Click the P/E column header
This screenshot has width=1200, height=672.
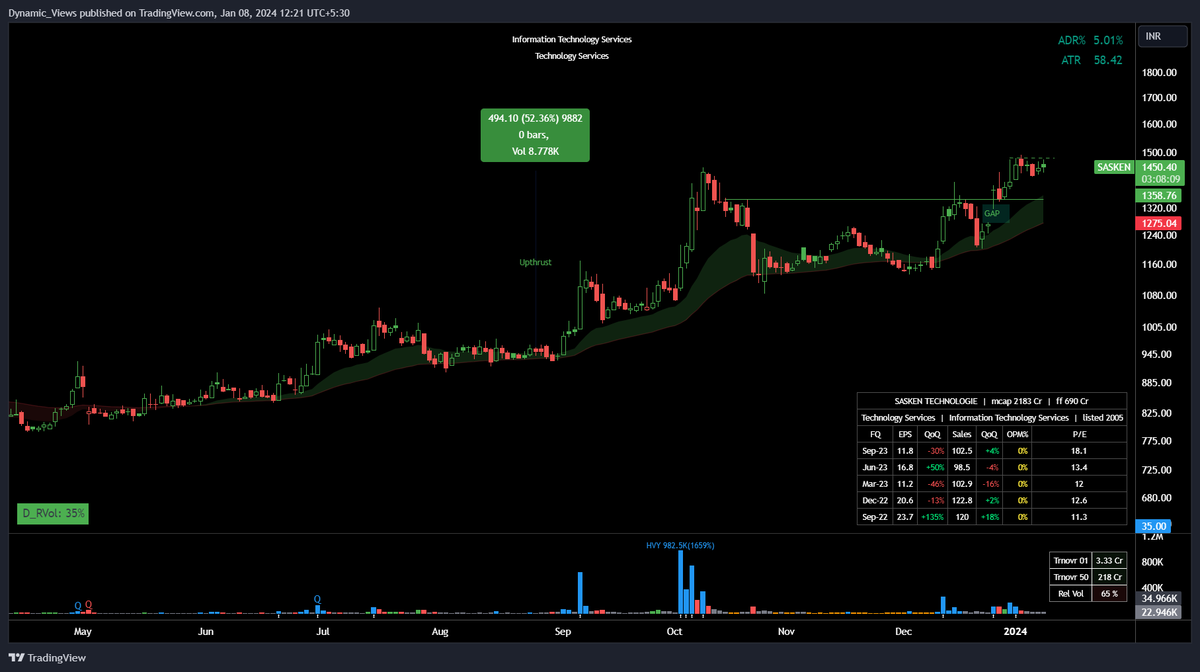click(1079, 434)
